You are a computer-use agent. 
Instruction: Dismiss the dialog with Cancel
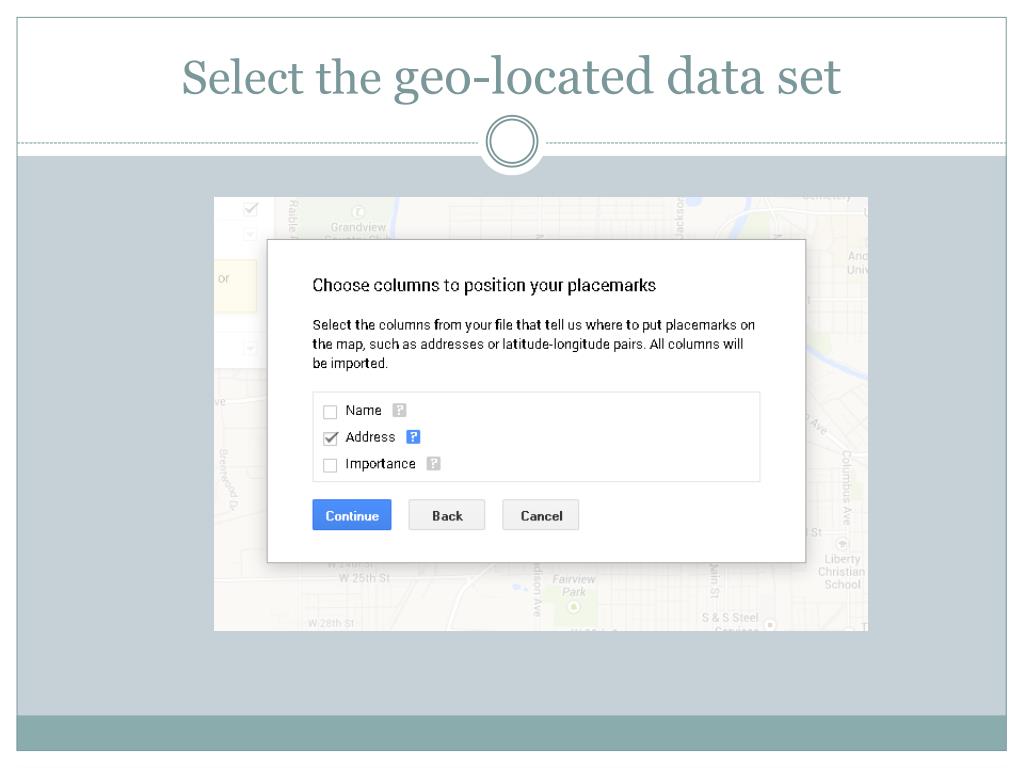(x=541, y=515)
